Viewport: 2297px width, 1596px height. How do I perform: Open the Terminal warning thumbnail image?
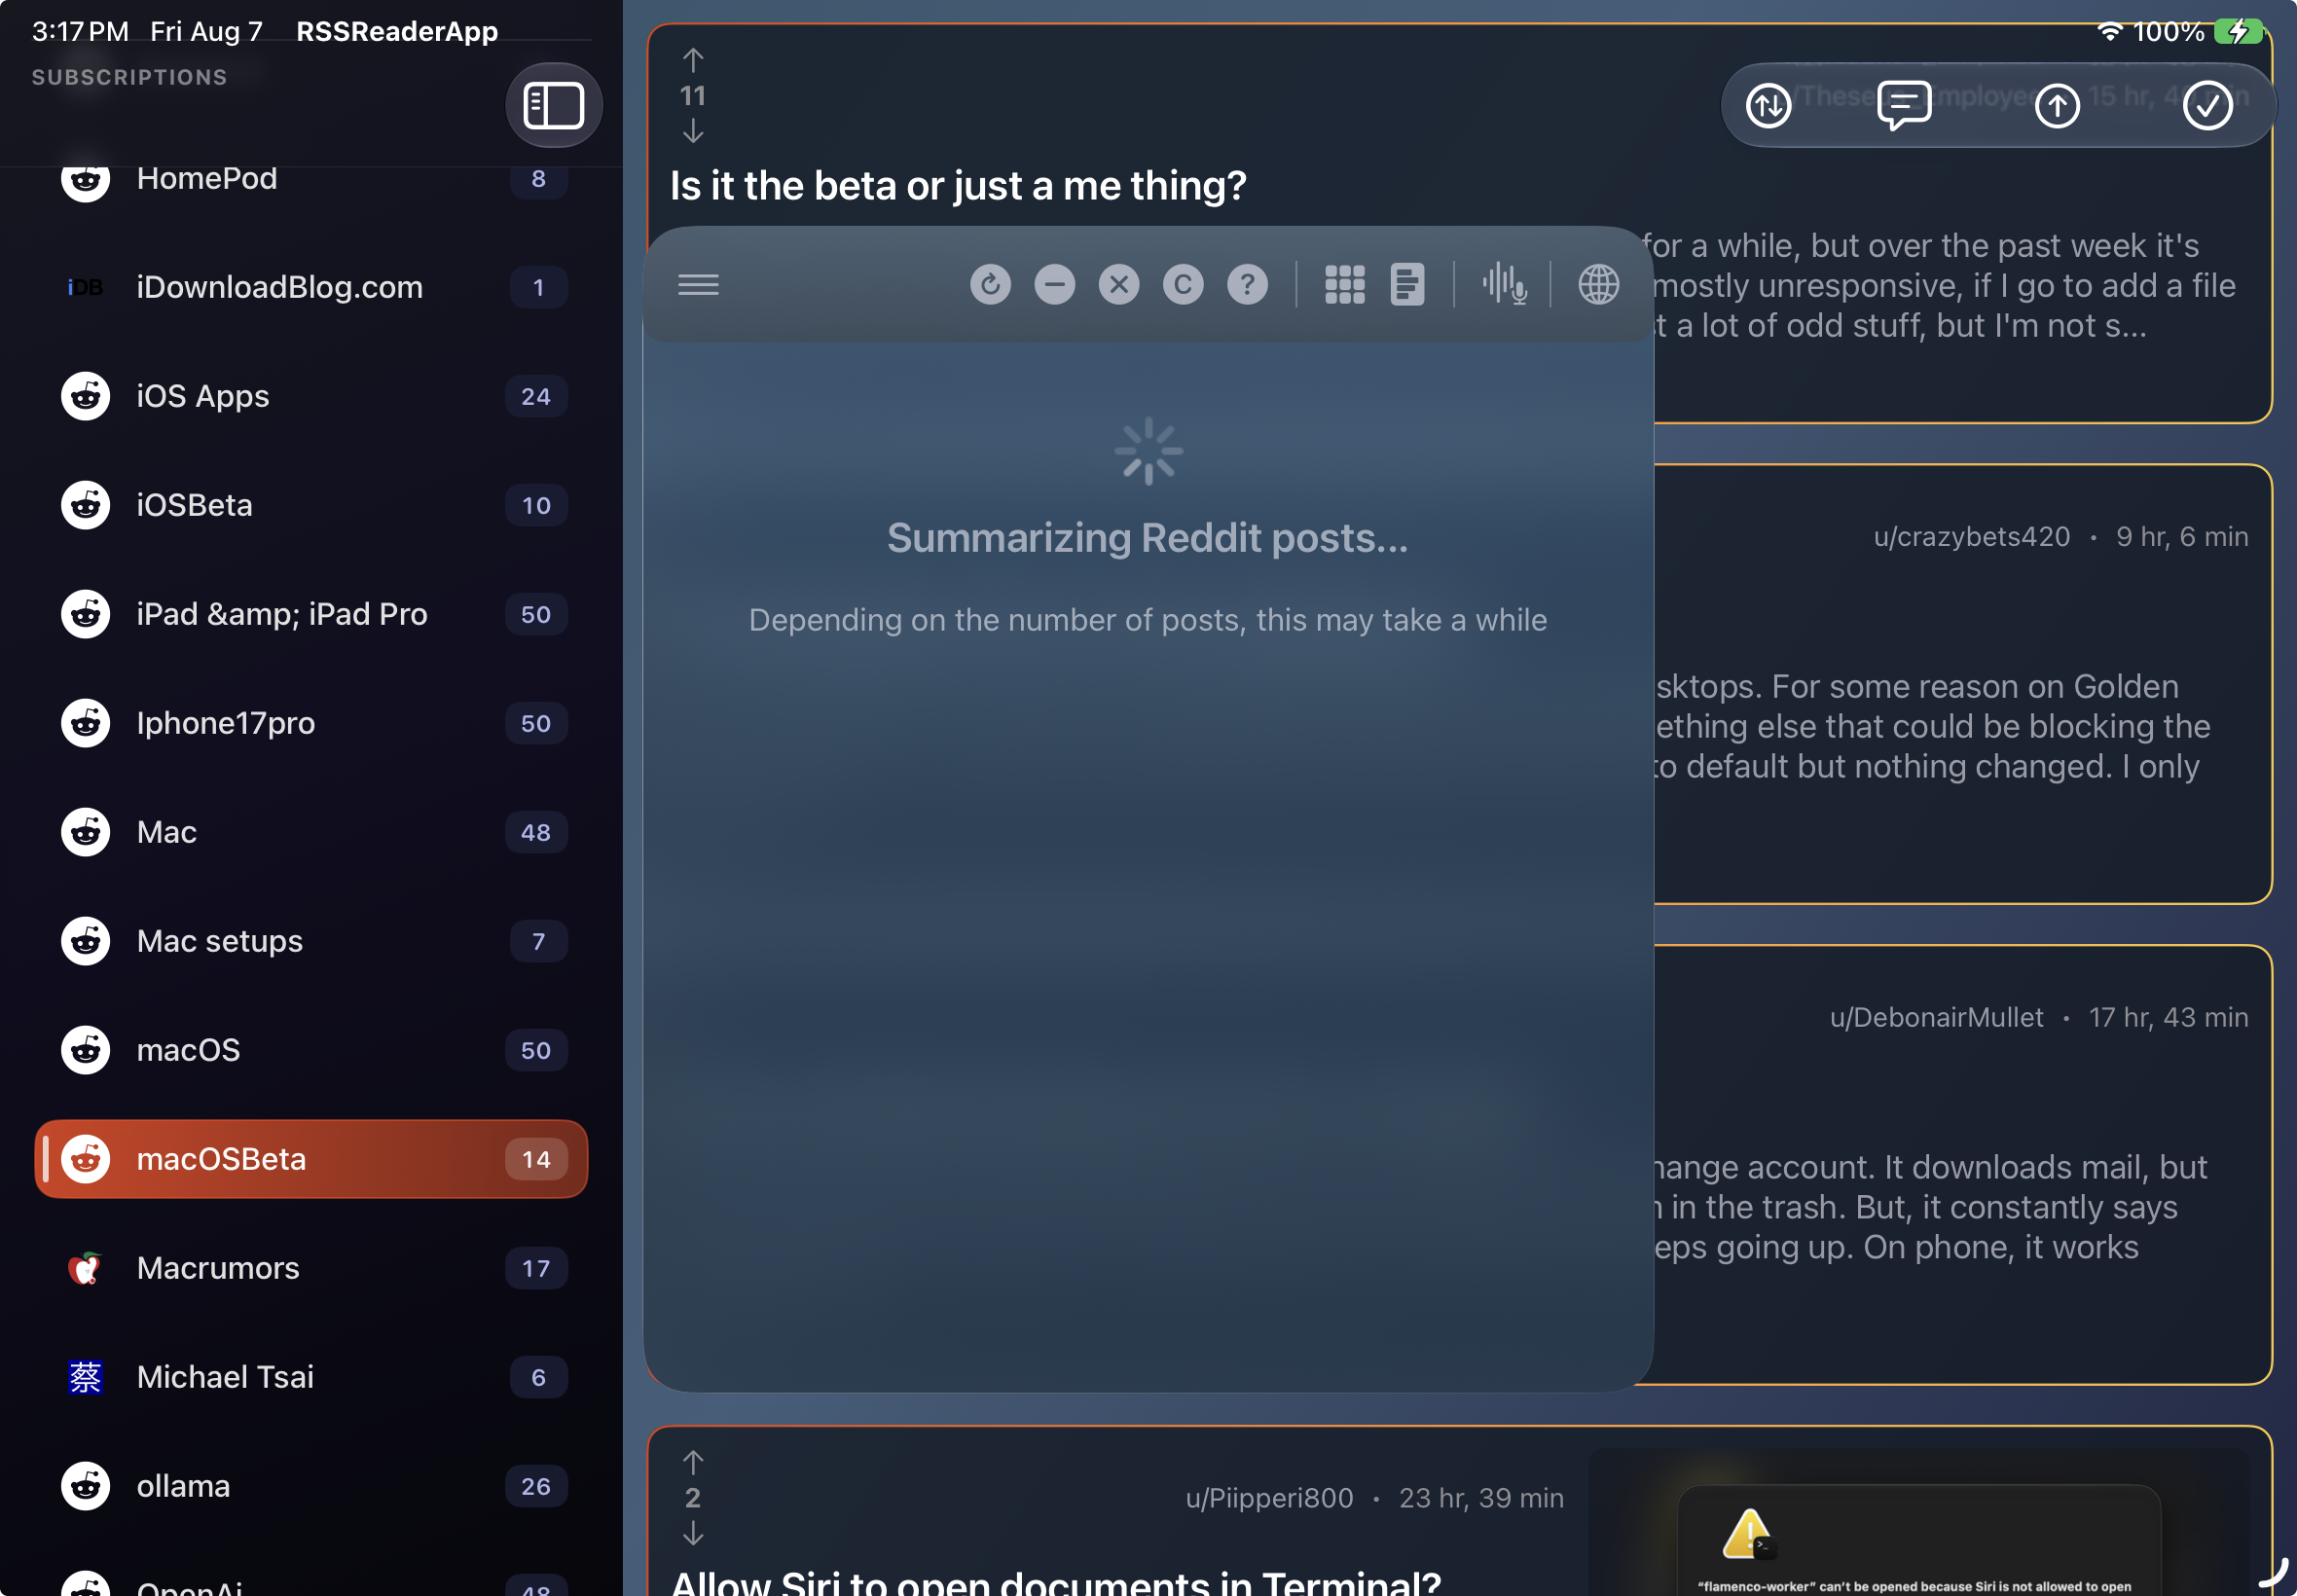coord(1918,1523)
